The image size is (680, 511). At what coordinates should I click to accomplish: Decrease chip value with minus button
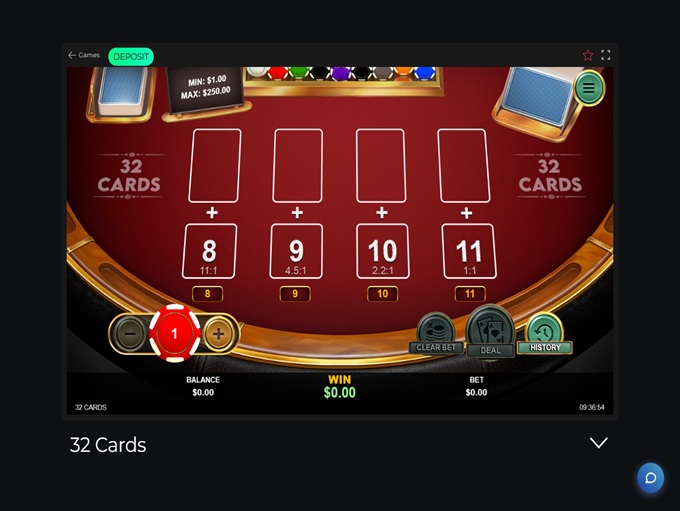click(129, 334)
